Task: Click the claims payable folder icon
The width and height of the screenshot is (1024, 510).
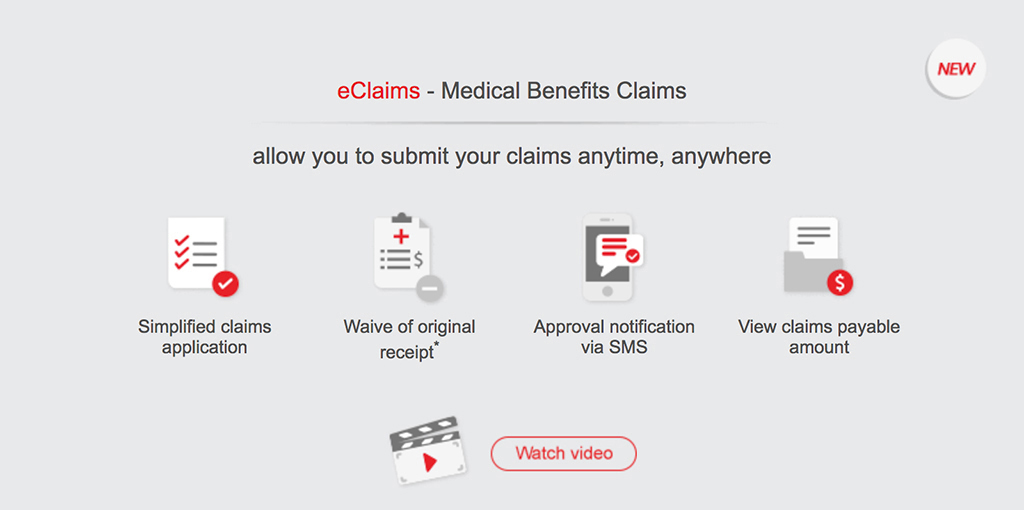Action: tap(812, 256)
